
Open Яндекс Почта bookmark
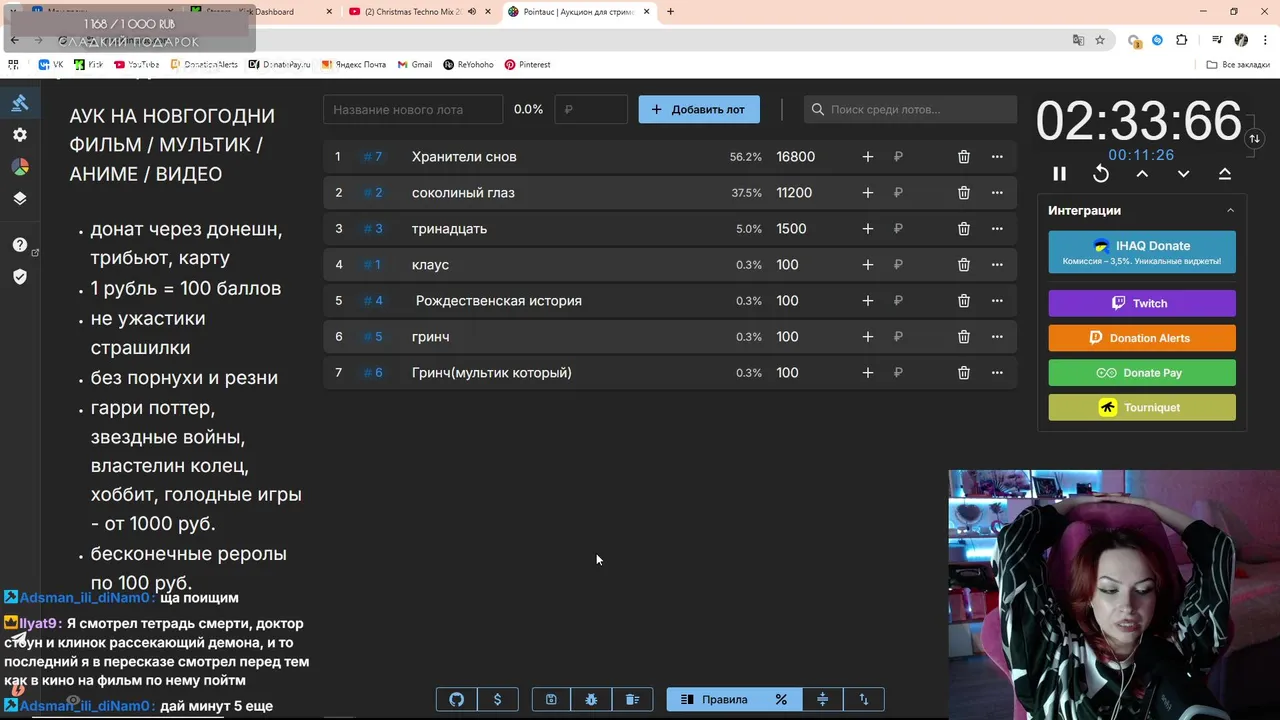(x=353, y=64)
